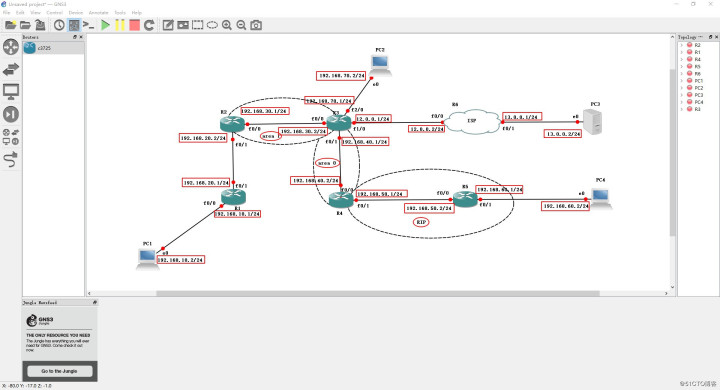Open the Edit menu
This screenshot has height=390, width=720.
(x=20, y=12)
